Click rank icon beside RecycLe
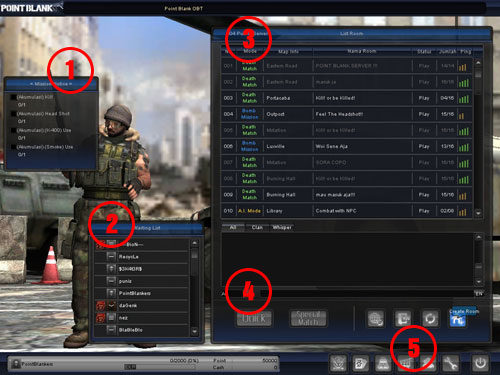The image size is (500, 375). click(111, 257)
